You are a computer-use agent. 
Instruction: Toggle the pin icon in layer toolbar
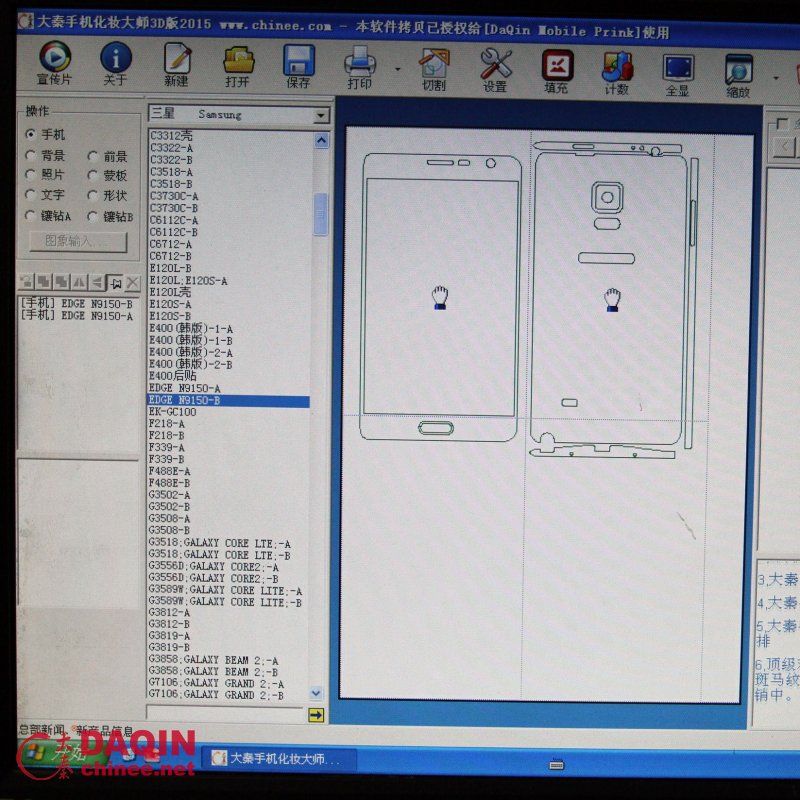point(115,282)
